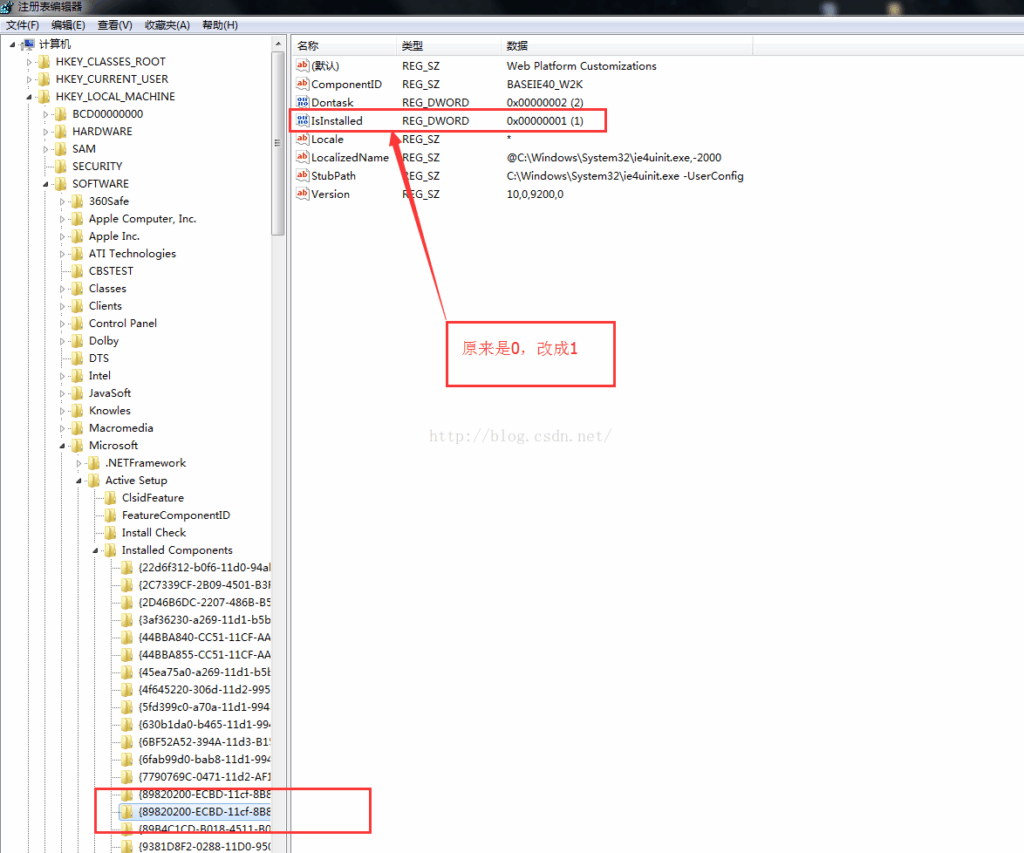The width and height of the screenshot is (1024, 853).
Task: Collapse the Installed Components node
Action: tap(96, 551)
